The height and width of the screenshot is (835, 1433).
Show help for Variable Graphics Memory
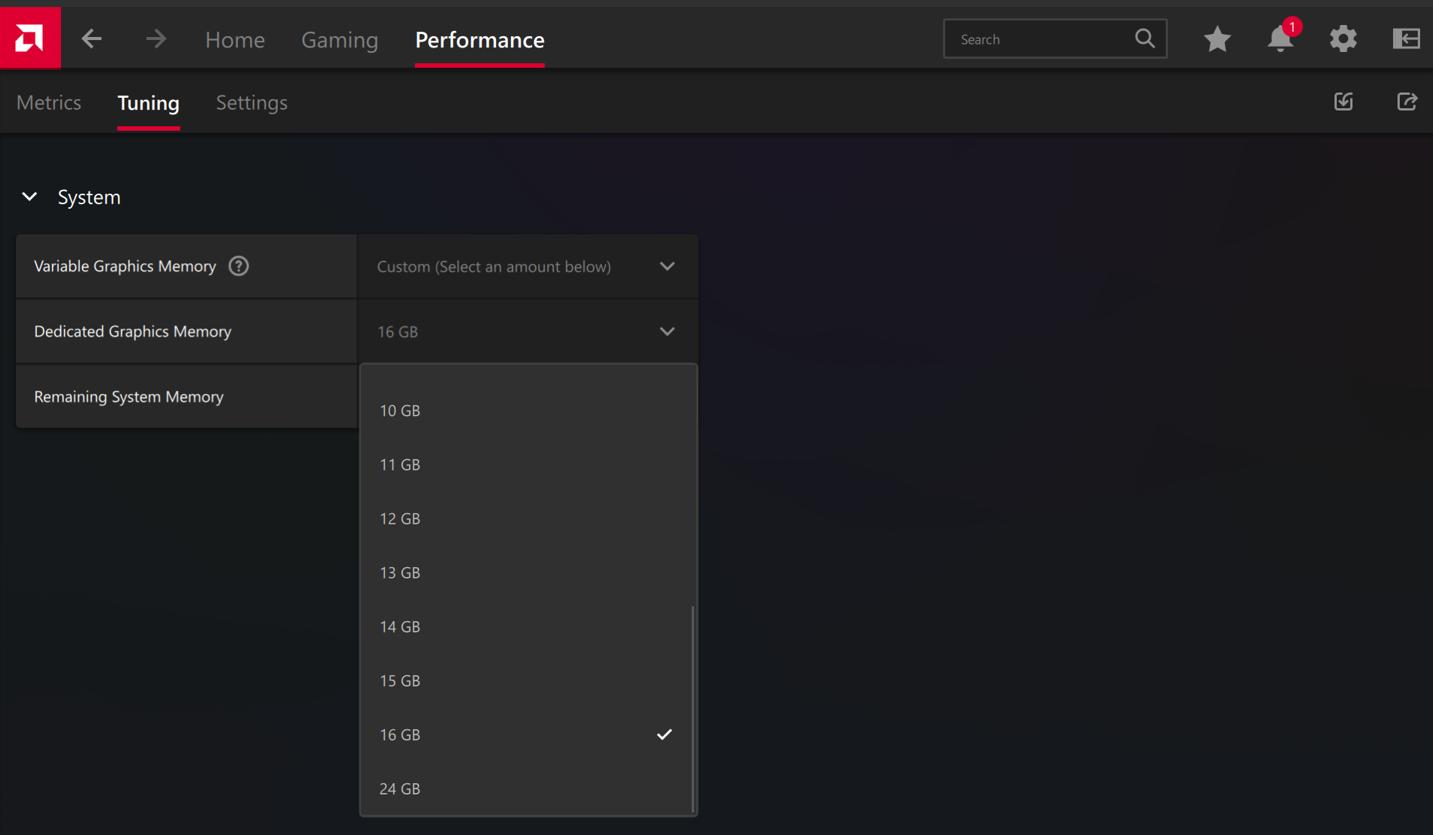point(238,266)
